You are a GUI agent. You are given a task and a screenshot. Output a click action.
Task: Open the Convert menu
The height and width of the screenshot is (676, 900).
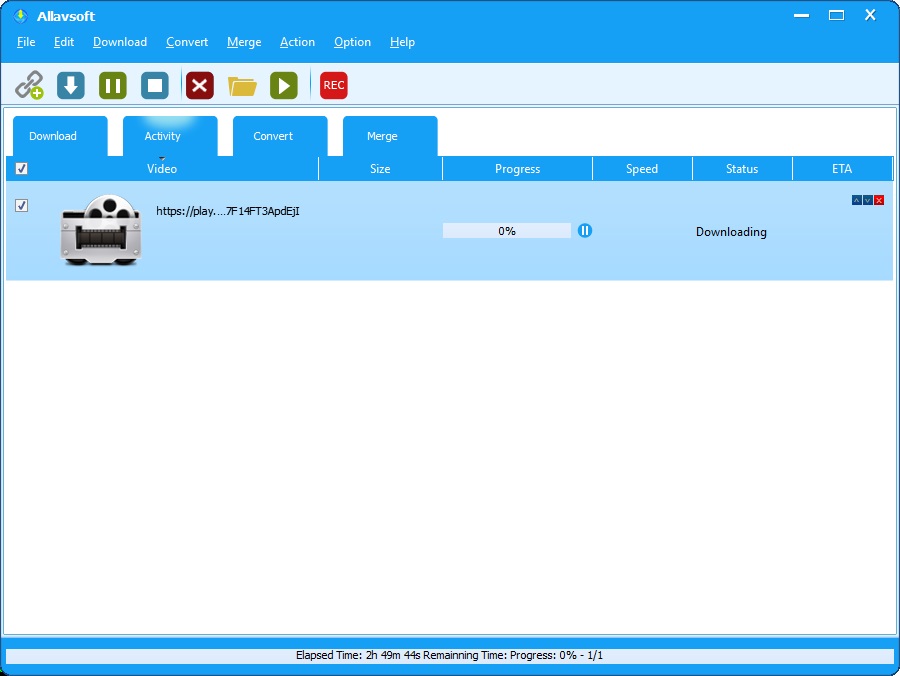click(187, 42)
